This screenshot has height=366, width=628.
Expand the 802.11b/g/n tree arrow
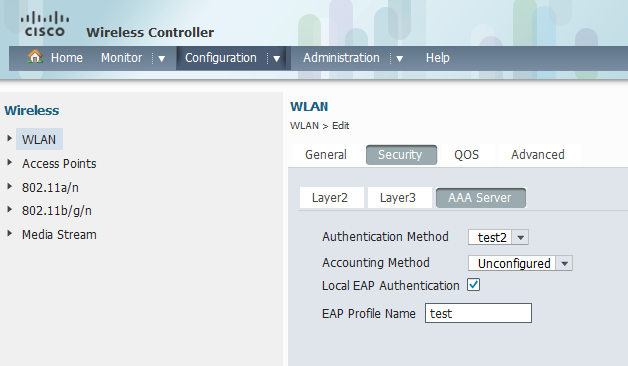coord(10,209)
